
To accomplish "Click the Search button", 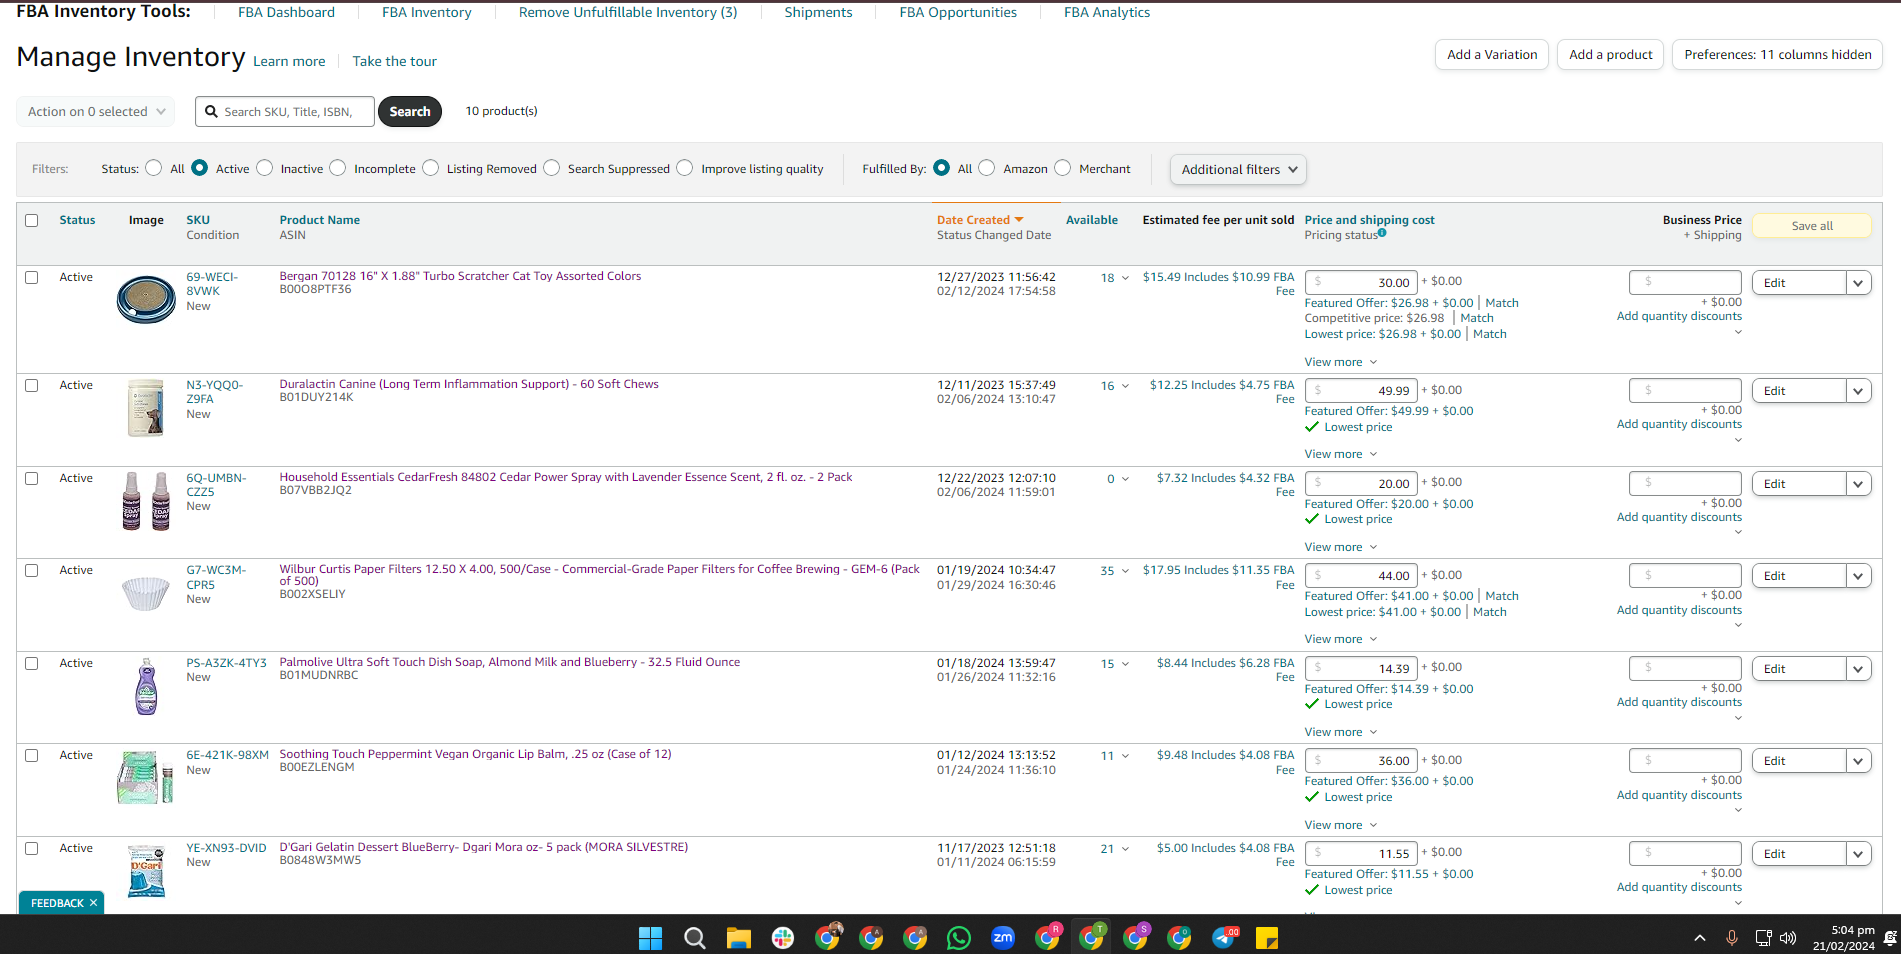I will 410,111.
